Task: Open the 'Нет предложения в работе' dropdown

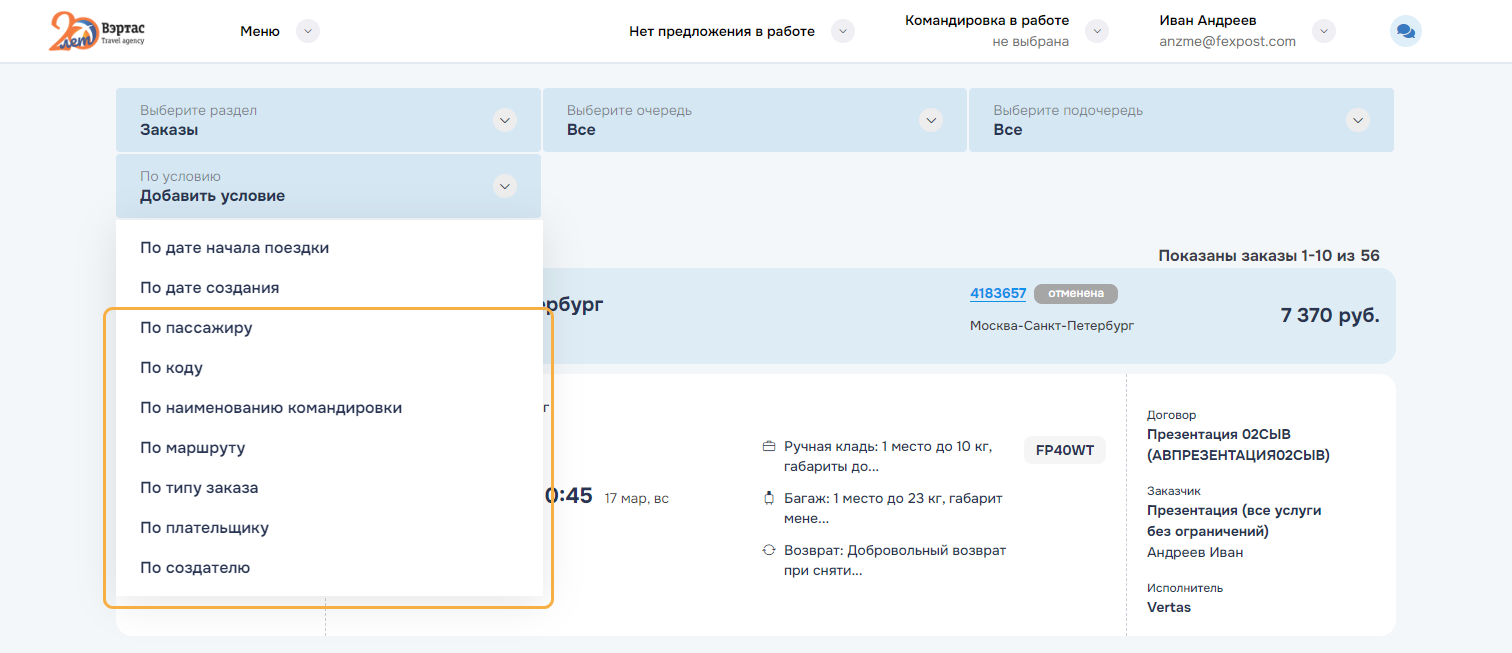Action: tap(843, 31)
